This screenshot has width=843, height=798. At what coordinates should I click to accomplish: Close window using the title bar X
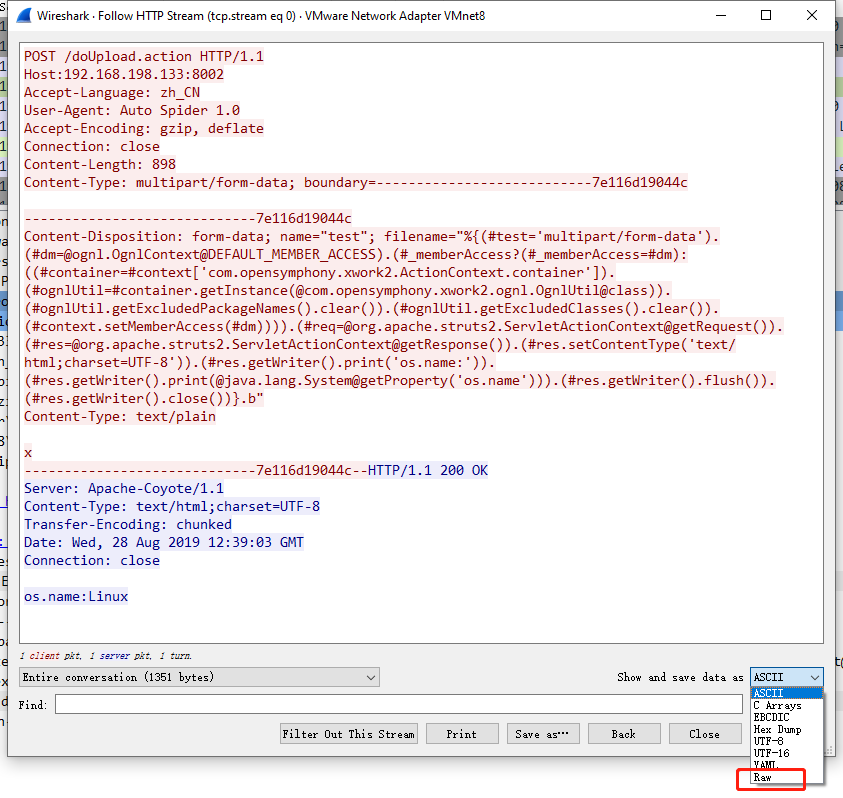click(812, 16)
